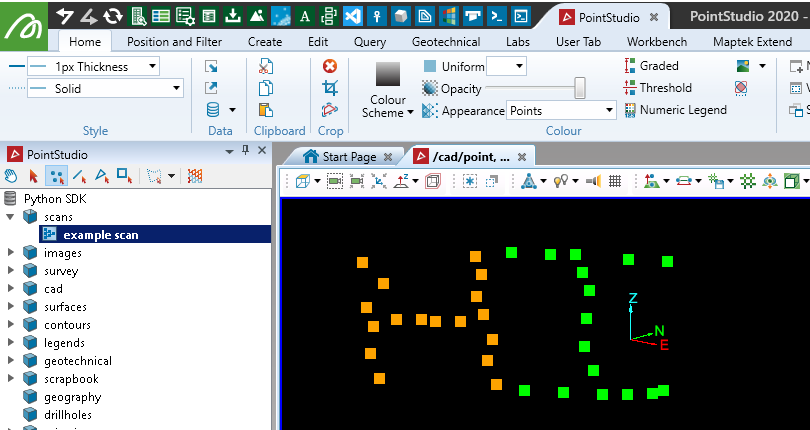Click the red Delete X icon

pyautogui.click(x=330, y=66)
